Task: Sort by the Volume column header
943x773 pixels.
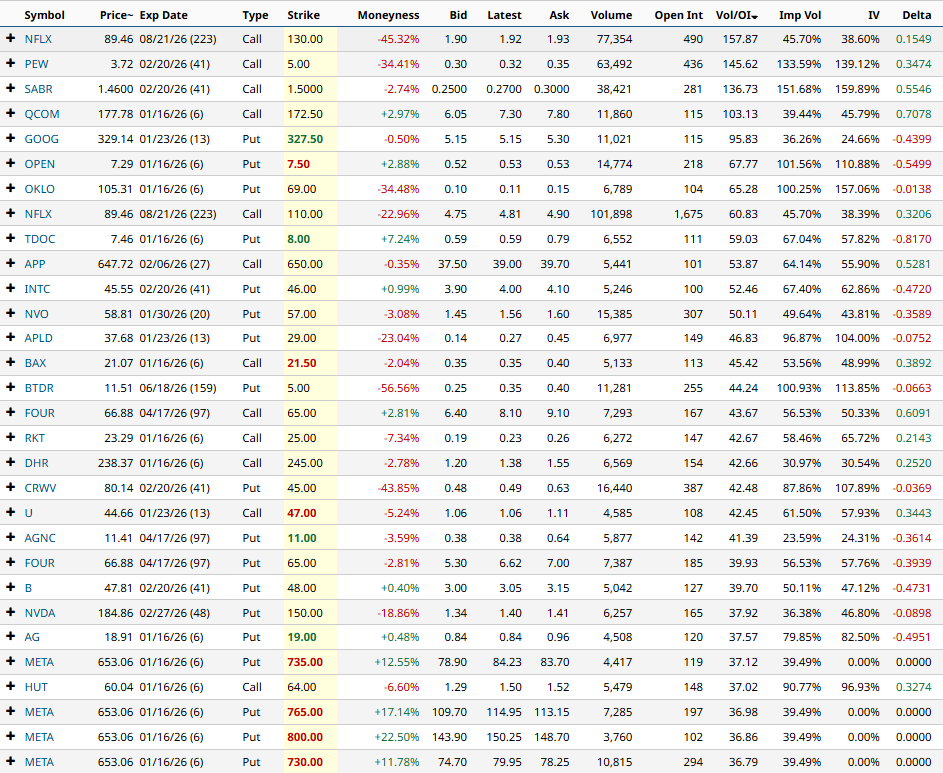Action: [611, 15]
